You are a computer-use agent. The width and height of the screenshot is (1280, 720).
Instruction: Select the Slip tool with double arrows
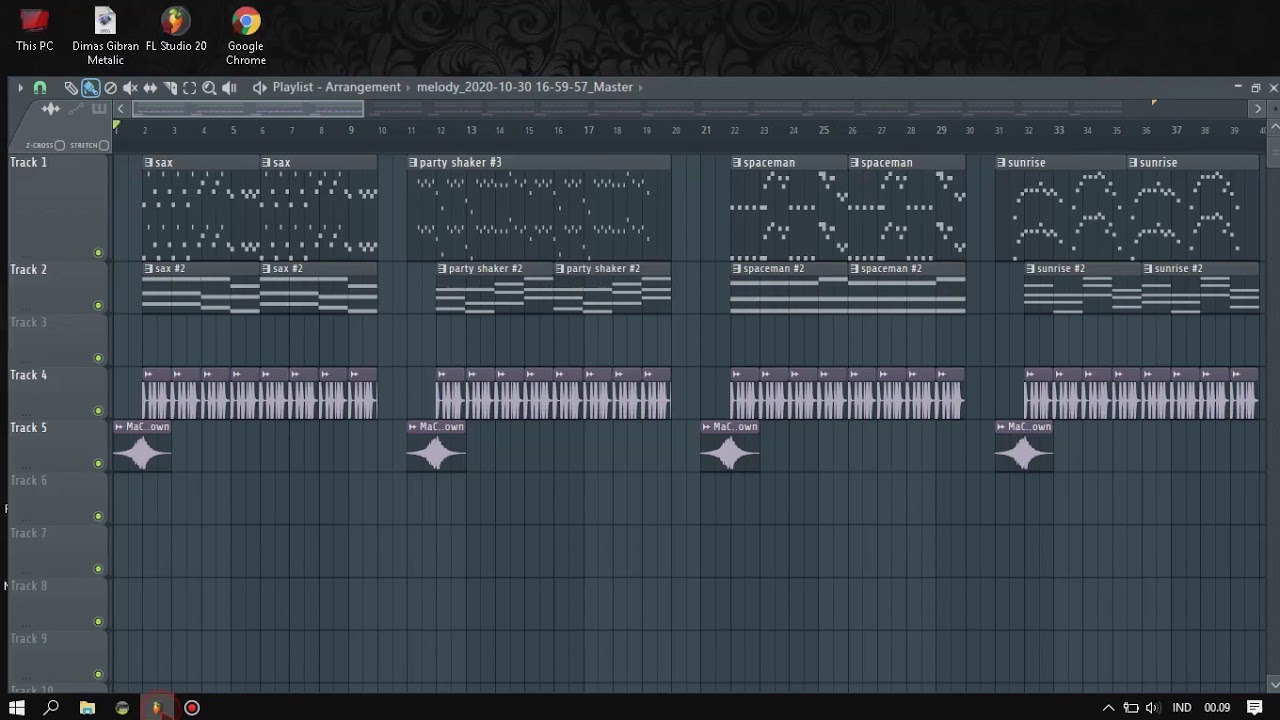point(150,88)
